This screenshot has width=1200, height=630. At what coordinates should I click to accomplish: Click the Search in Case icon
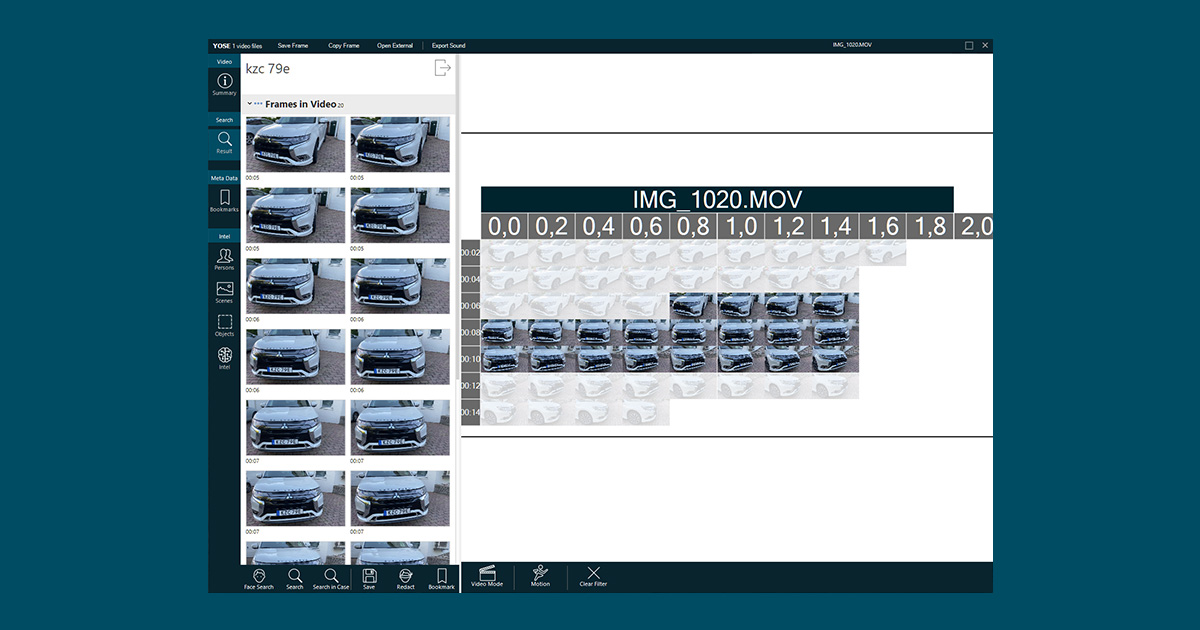pyautogui.click(x=331, y=578)
